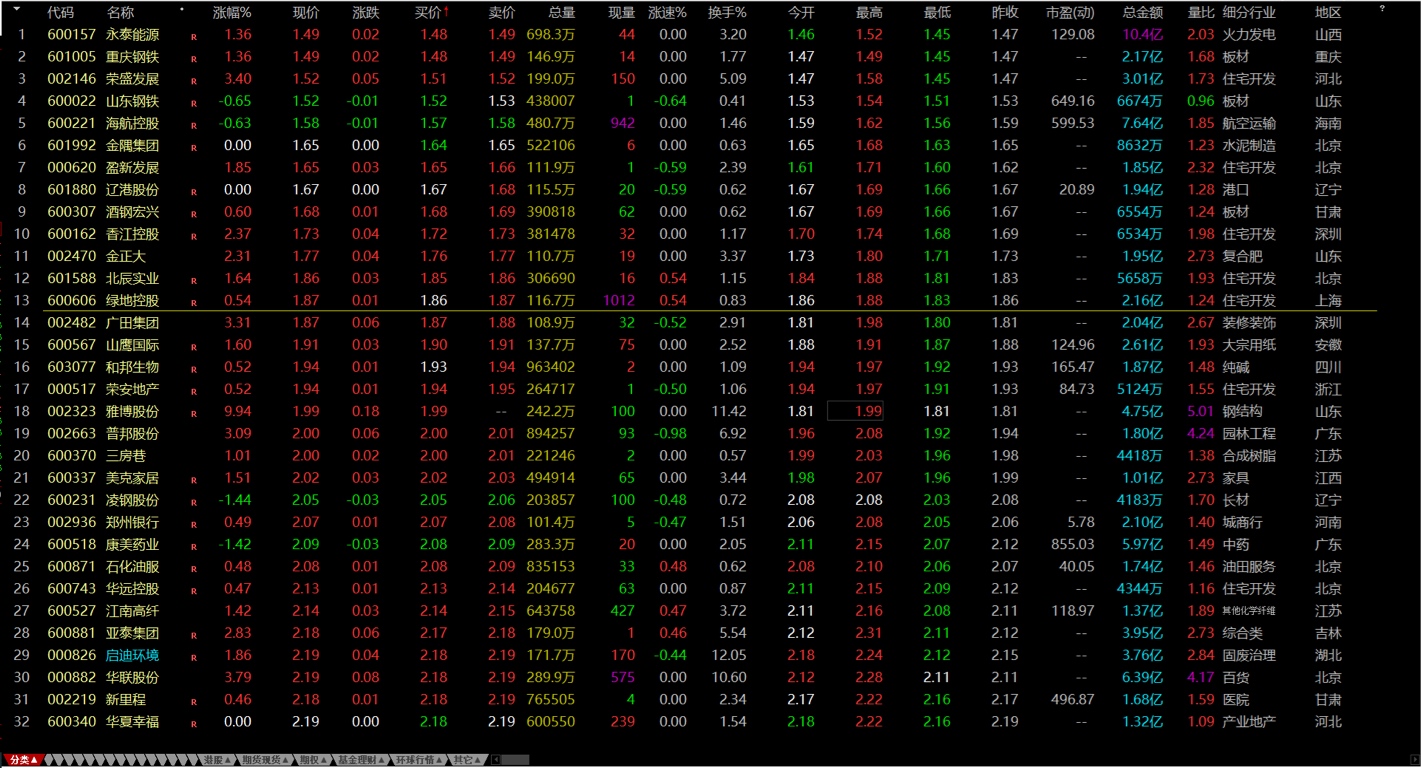
Task: Click the R margin marker for 华远控股
Action: click(194, 590)
